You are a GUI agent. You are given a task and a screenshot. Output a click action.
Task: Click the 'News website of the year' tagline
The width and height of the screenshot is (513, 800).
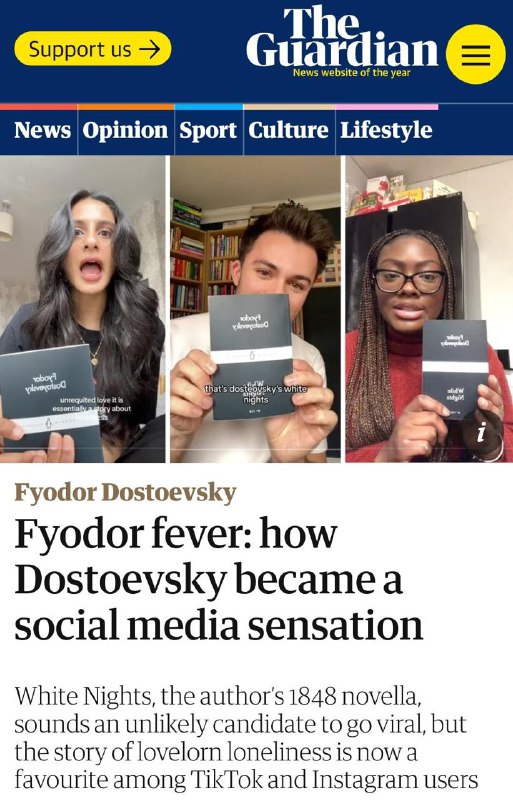[352, 73]
